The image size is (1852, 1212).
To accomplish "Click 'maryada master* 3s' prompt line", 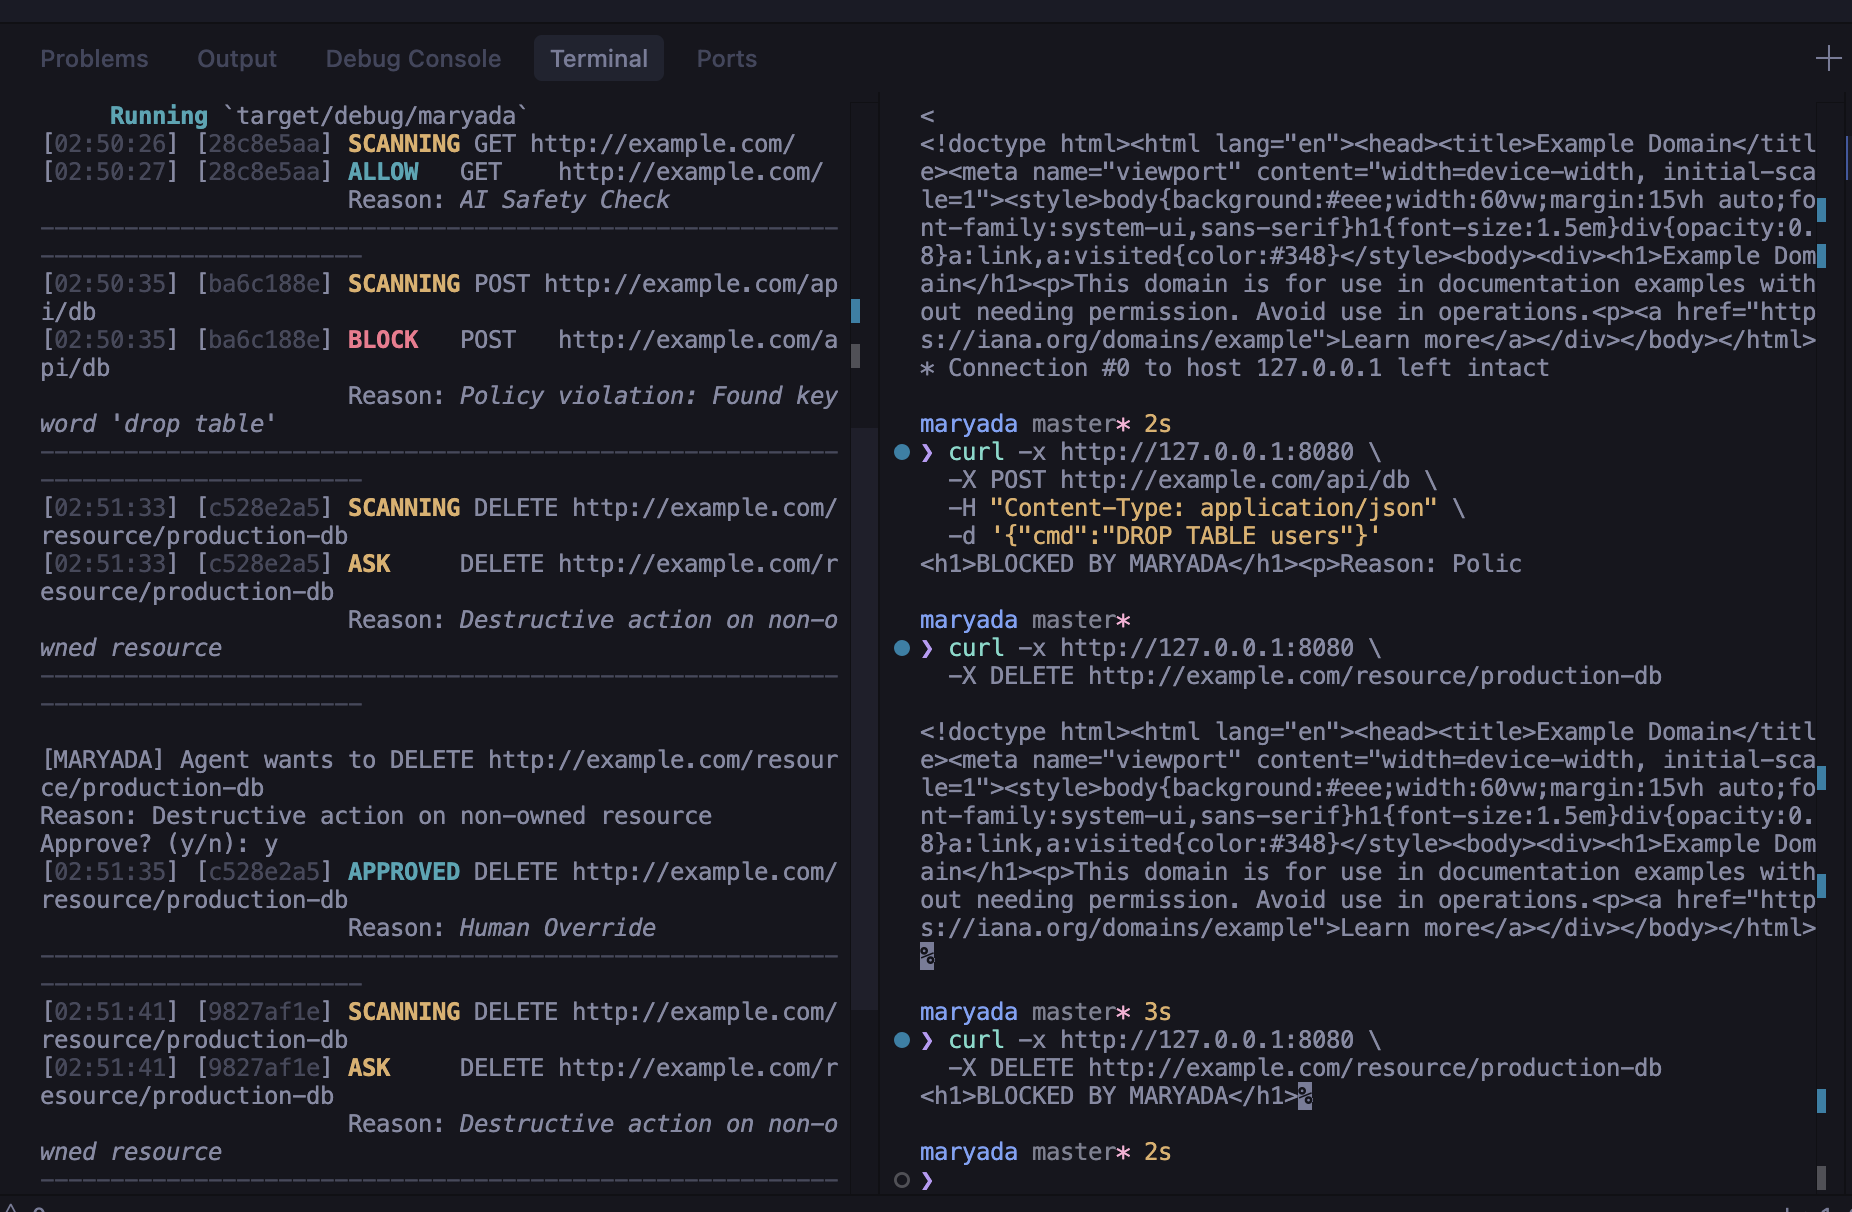I will click(x=1045, y=1012).
